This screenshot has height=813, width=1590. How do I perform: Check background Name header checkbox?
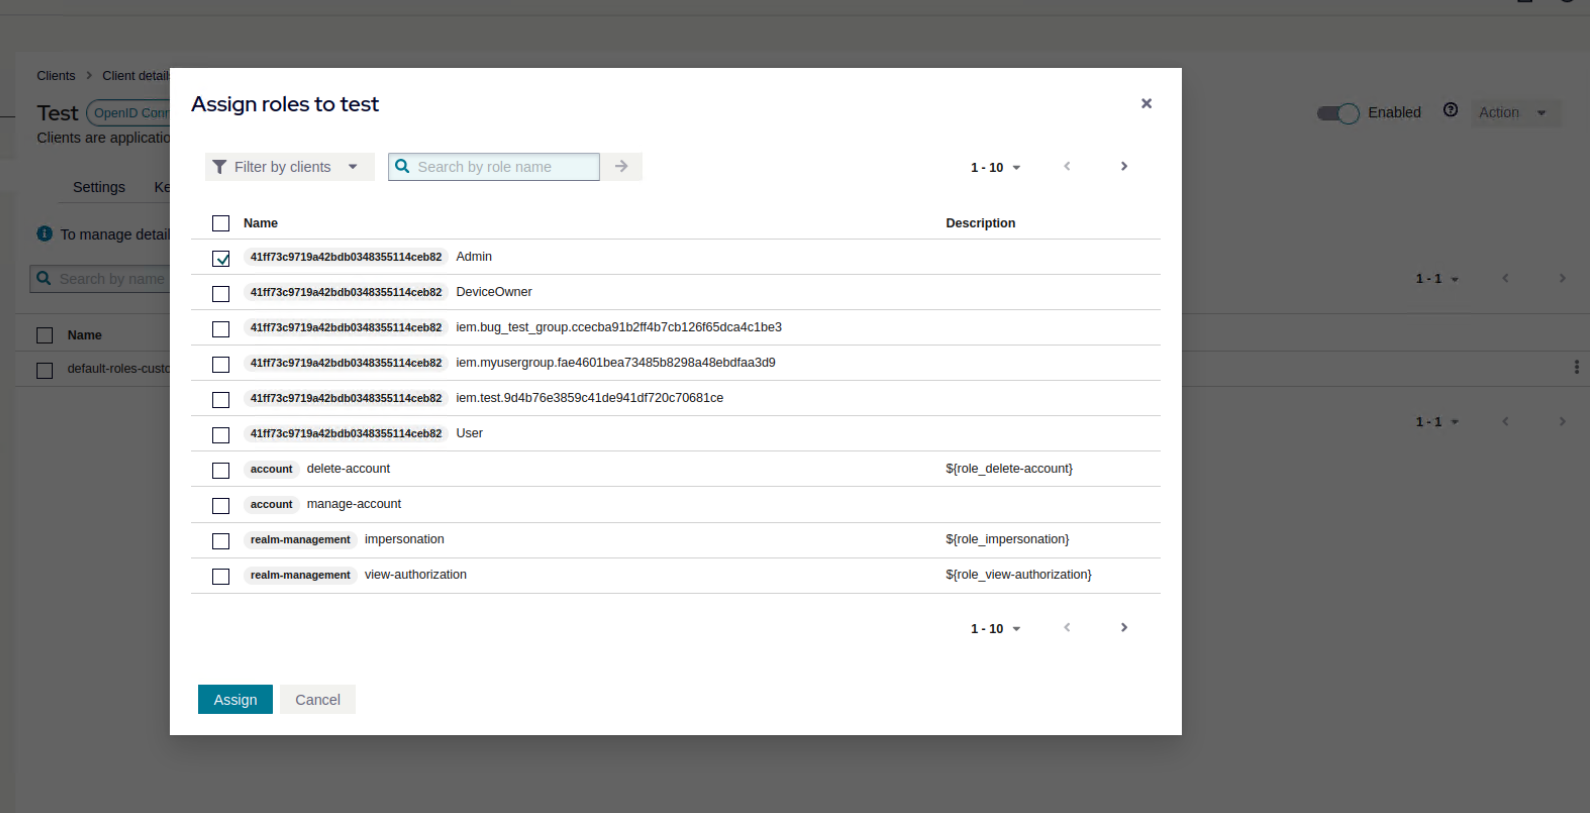point(44,335)
